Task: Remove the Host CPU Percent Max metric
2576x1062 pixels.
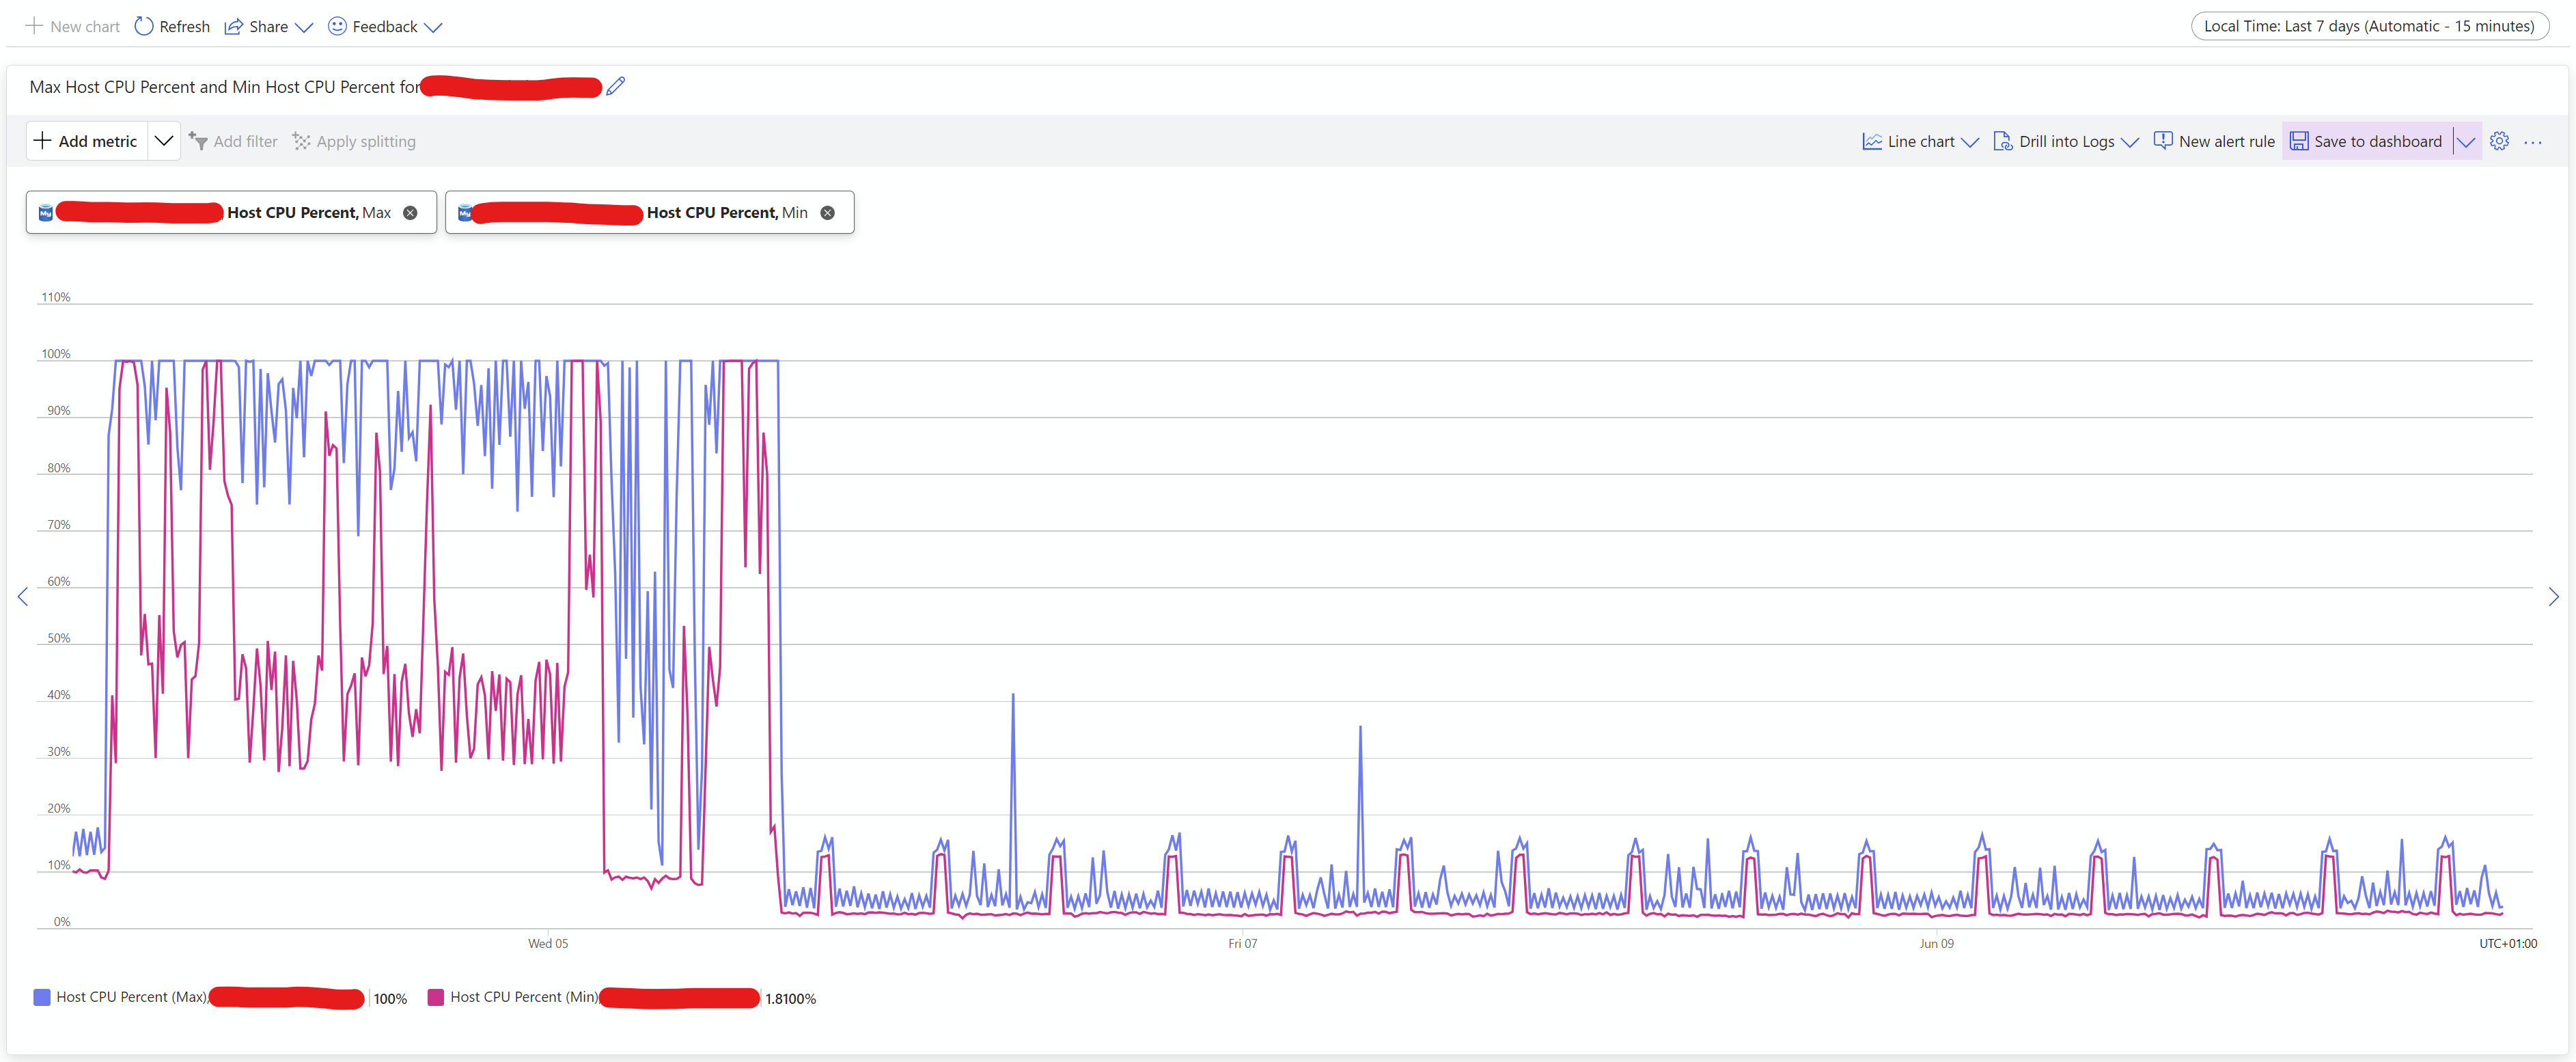Action: click(410, 212)
